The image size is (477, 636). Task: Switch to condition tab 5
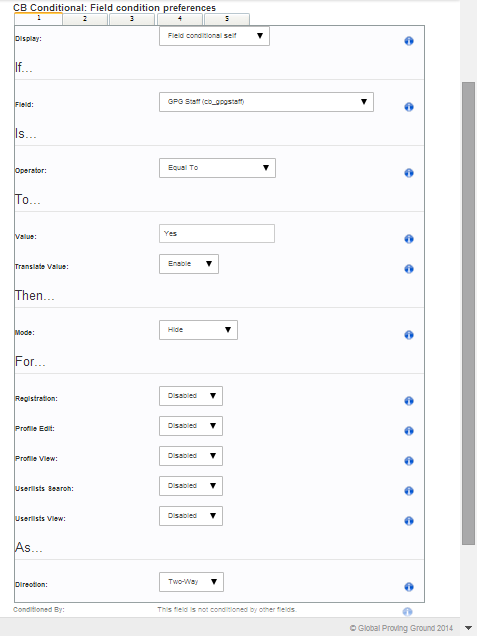point(227,19)
